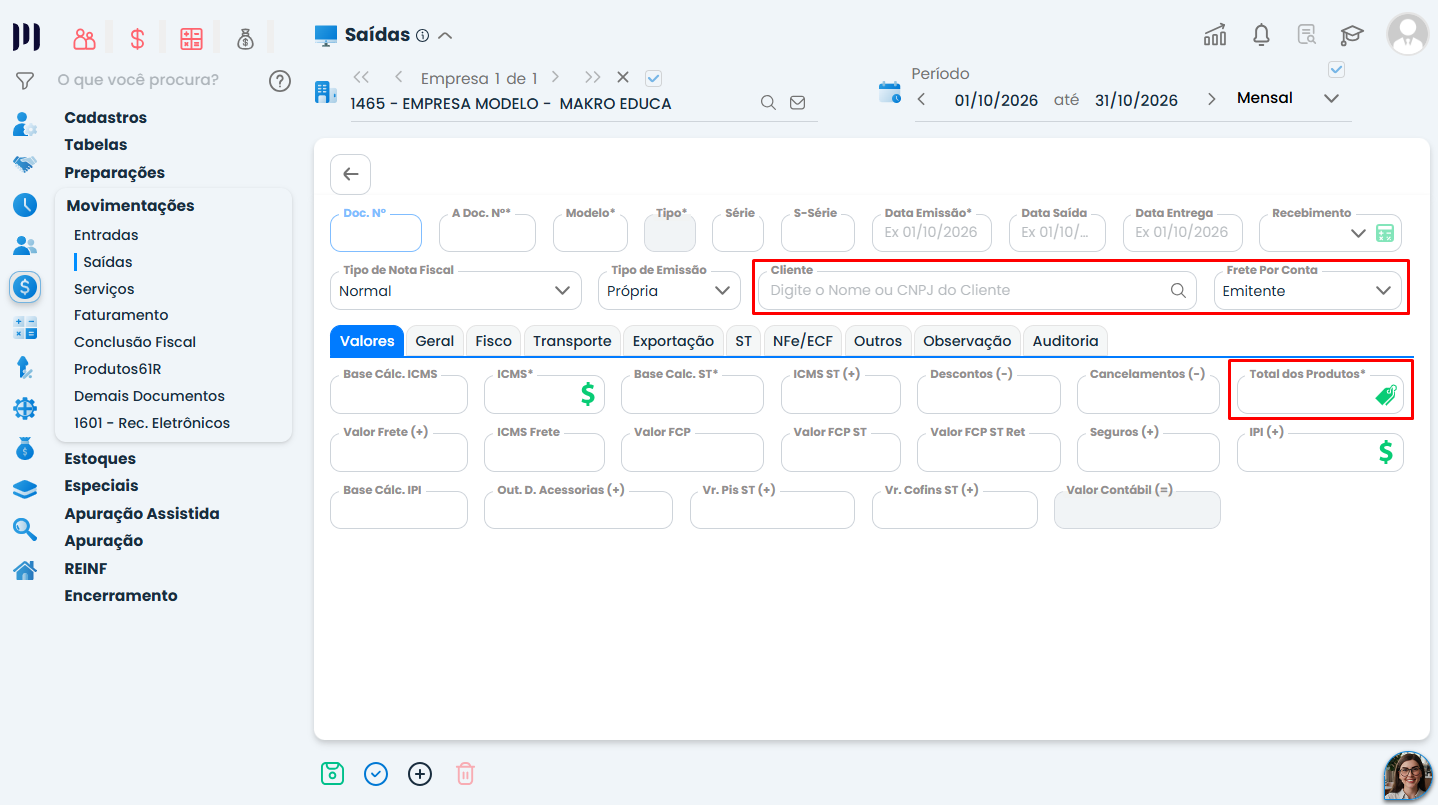Expand the Mensal period dropdown
This screenshot has width=1438, height=805.
(x=1331, y=98)
